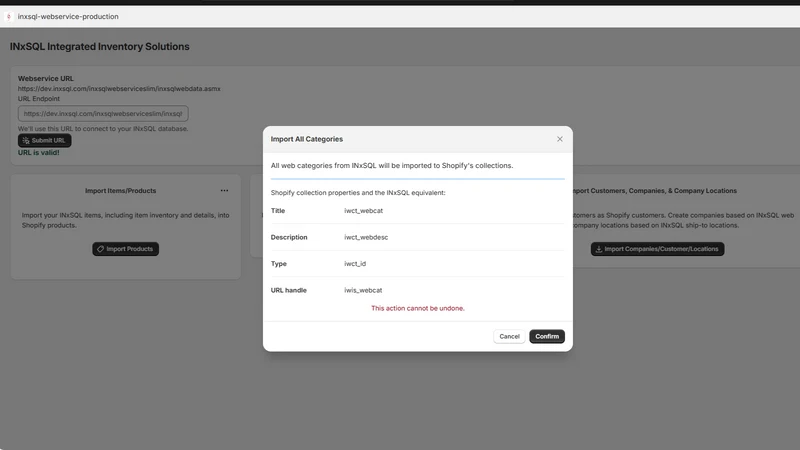Open the Import Items/Products more options menu
The height and width of the screenshot is (450, 800).
[x=224, y=190]
